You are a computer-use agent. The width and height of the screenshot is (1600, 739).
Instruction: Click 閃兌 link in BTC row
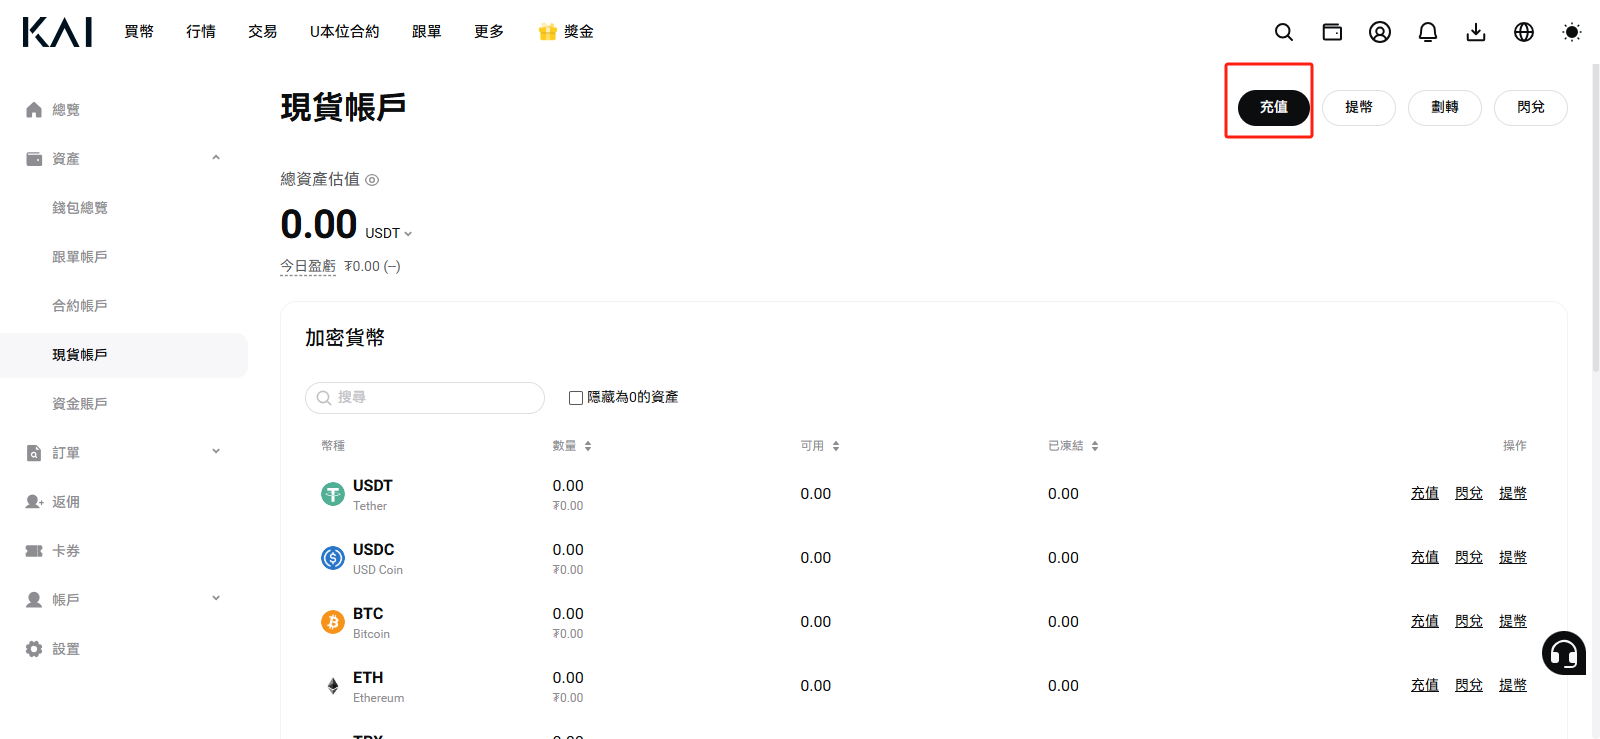(x=1469, y=621)
